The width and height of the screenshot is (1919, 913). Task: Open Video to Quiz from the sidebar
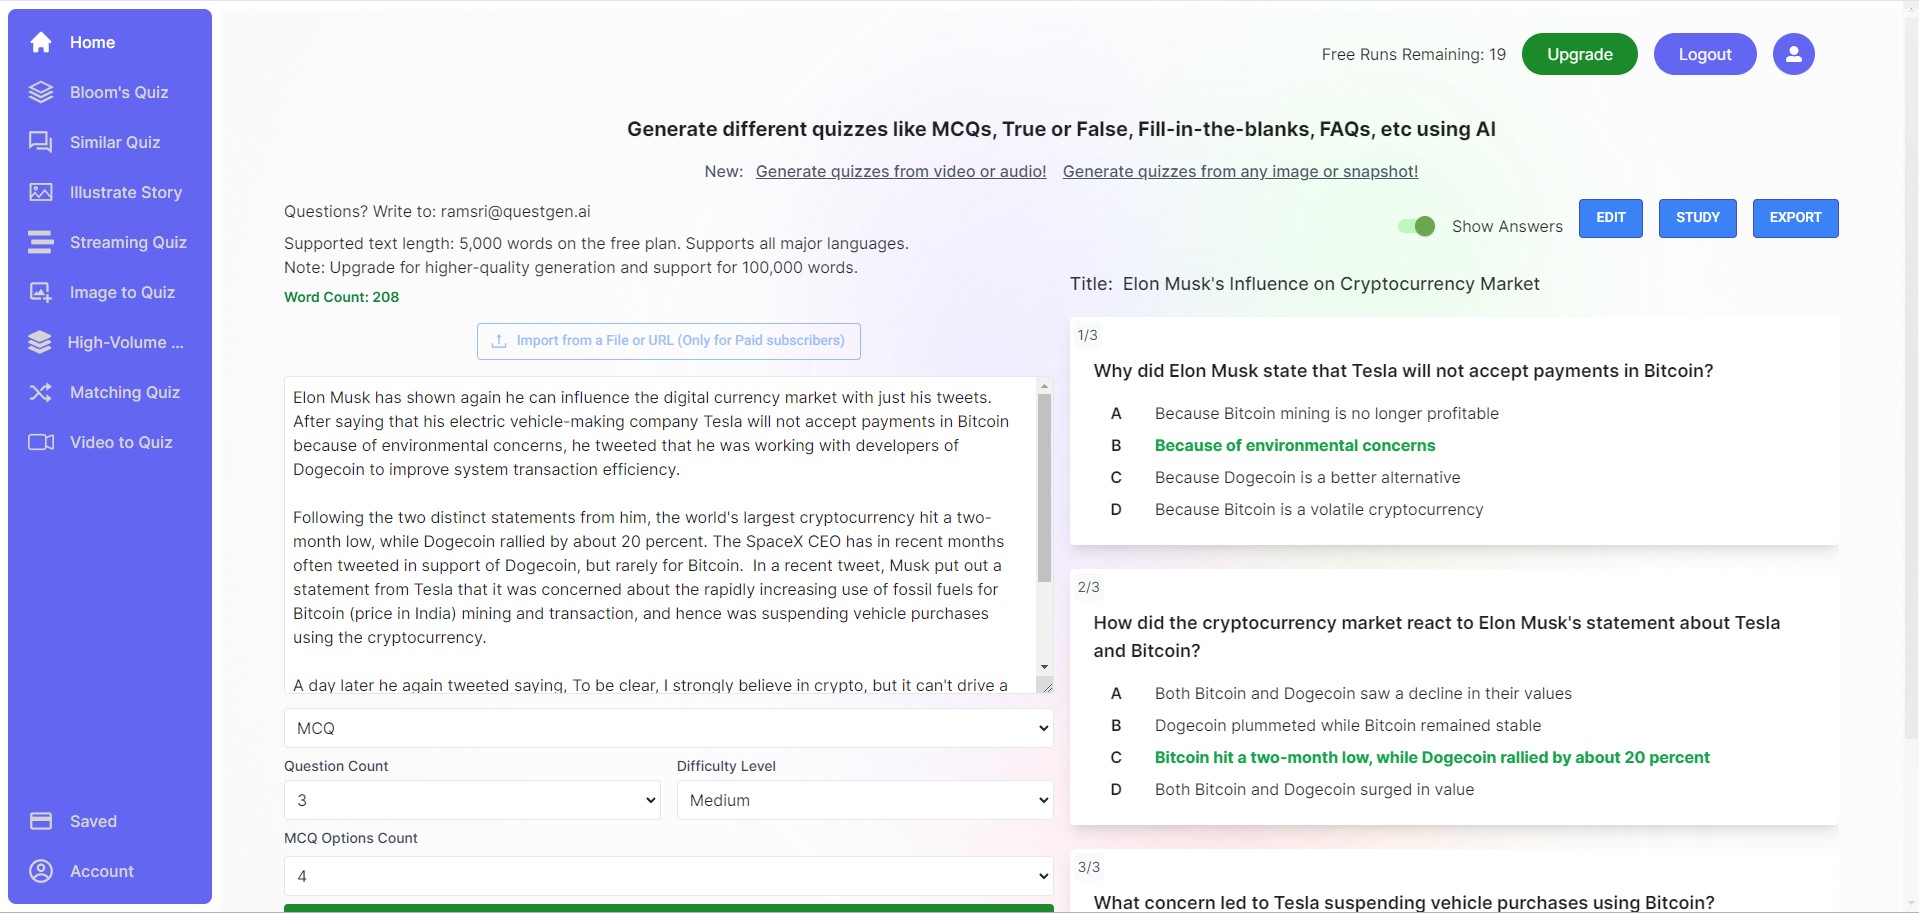pos(110,442)
